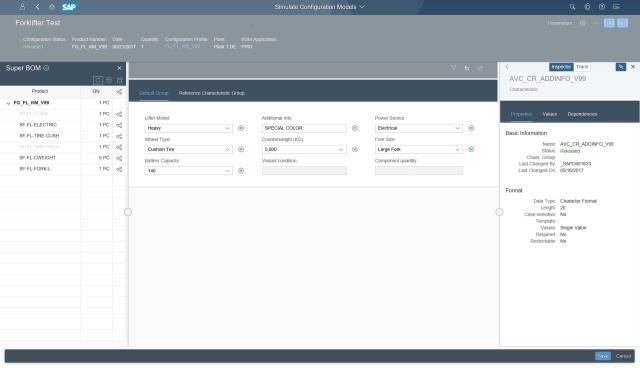The image size is (640, 368).
Task: Click dependency icon in table header
Action: [x=119, y=91]
